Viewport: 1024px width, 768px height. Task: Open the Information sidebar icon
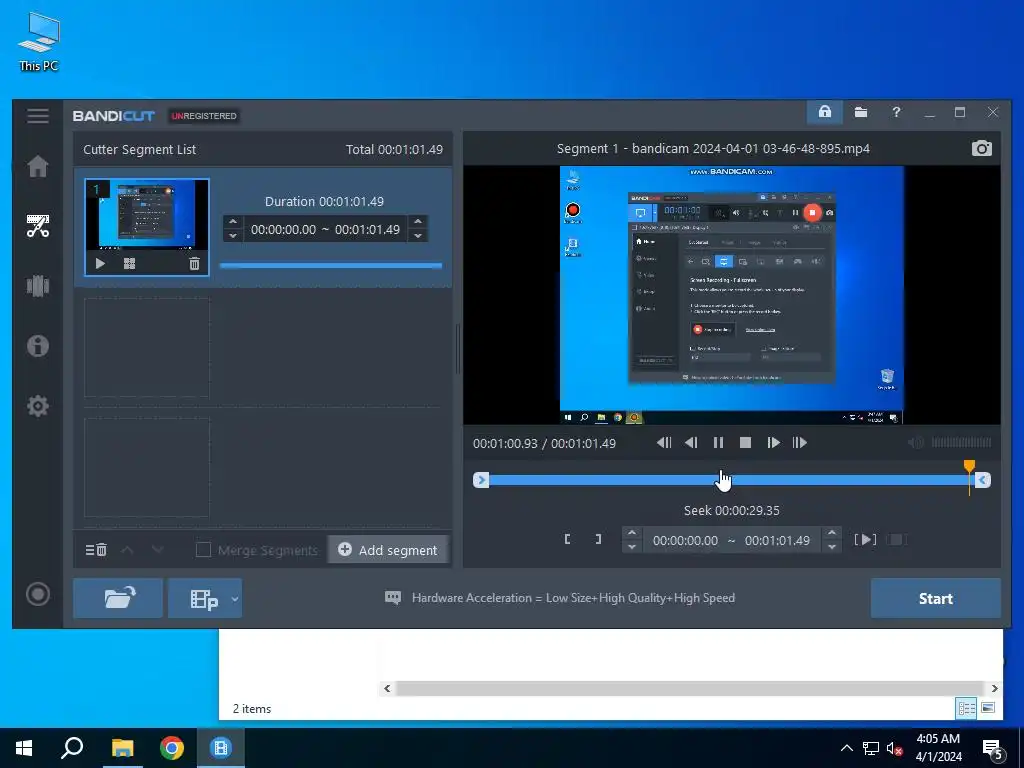coord(38,345)
